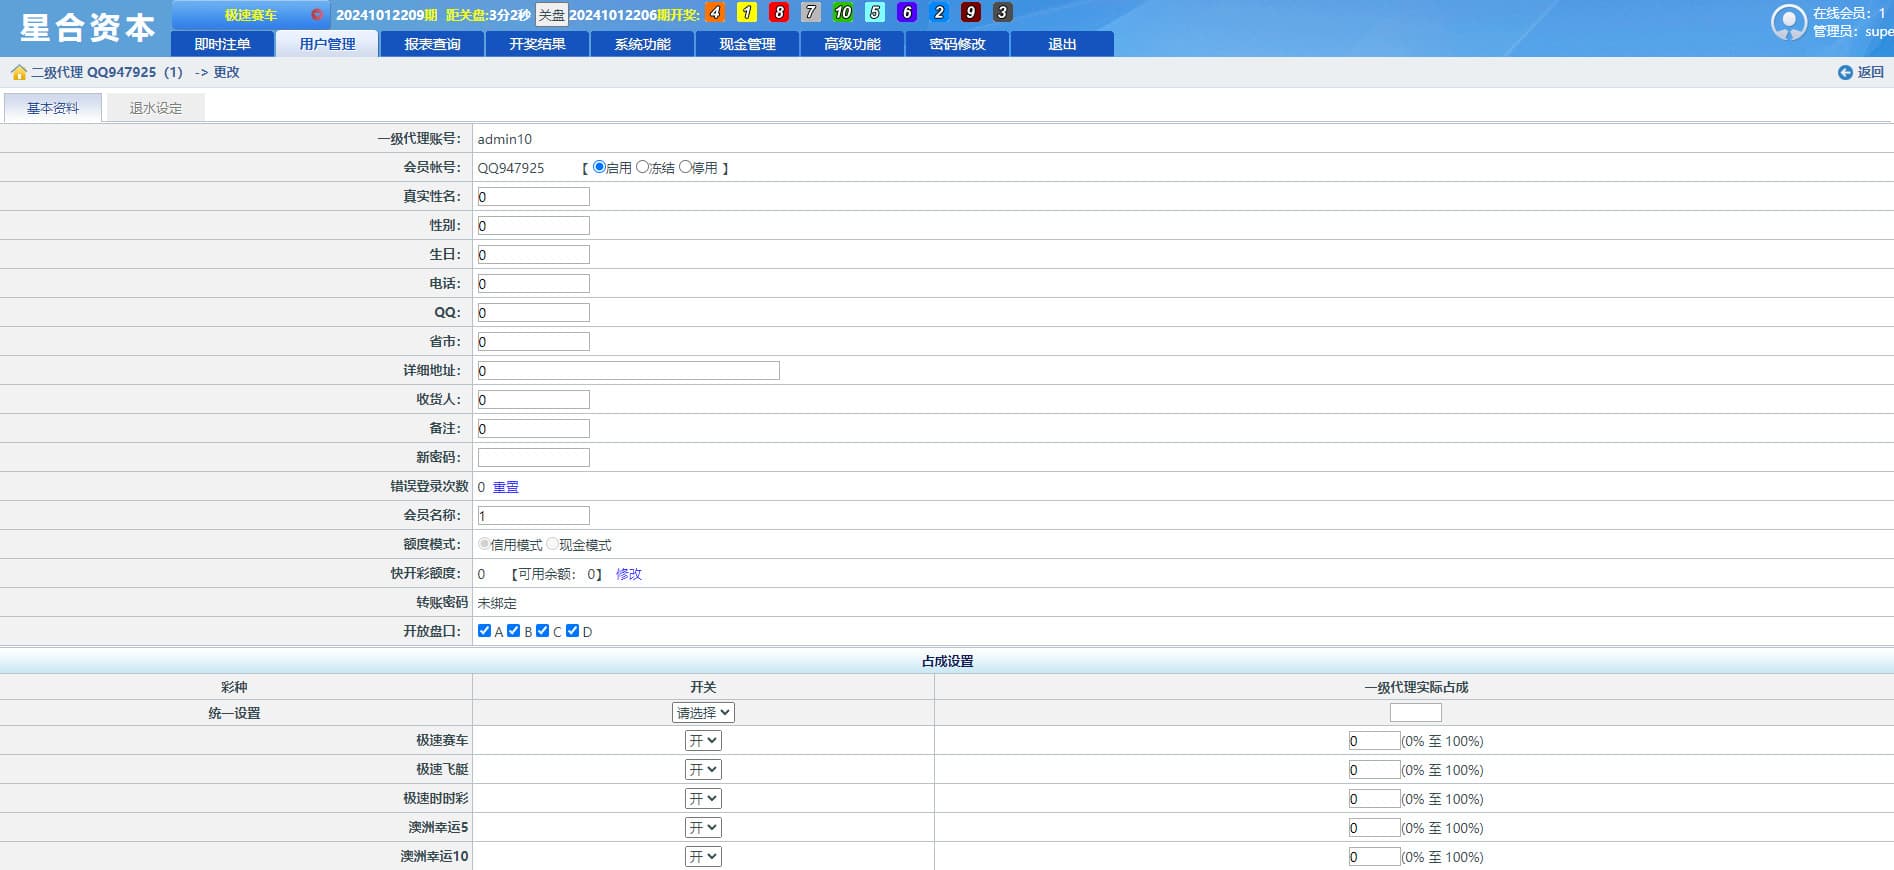Toggle the D 开放盘口 checkbox

point(573,631)
